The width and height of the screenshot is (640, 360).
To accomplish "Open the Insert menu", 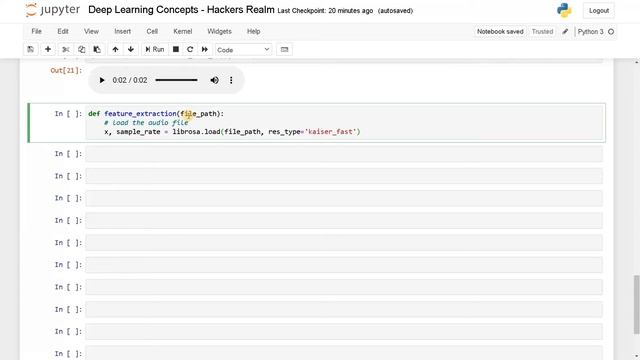I will point(122,31).
